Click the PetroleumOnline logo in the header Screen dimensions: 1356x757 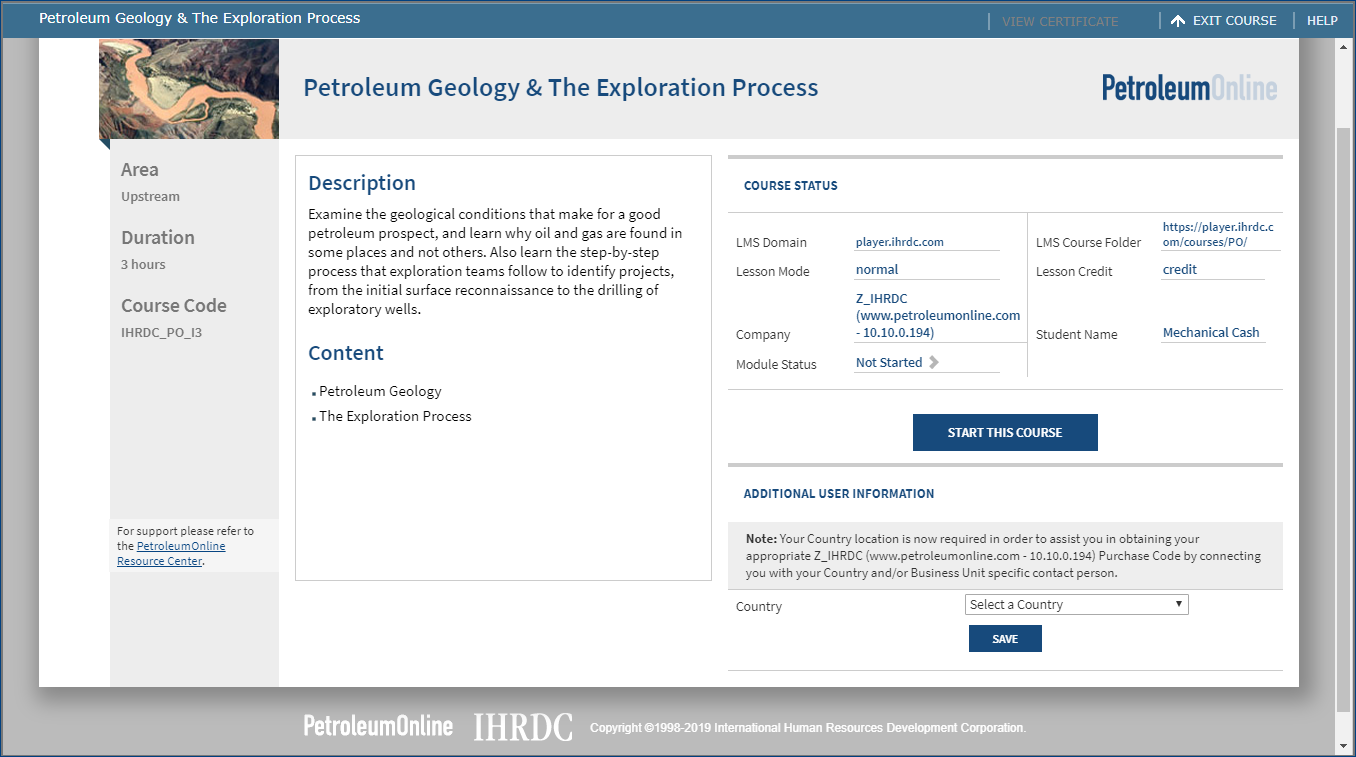coord(1189,87)
